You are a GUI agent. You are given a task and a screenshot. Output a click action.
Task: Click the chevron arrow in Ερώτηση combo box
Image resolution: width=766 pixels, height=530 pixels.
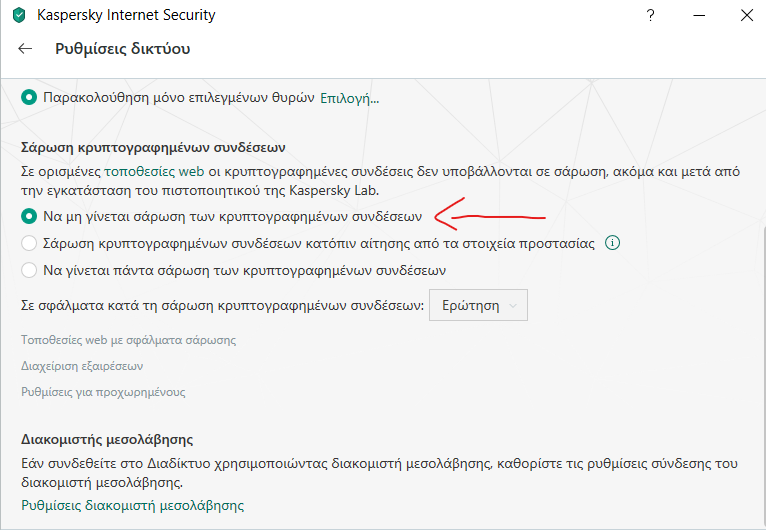pos(512,306)
